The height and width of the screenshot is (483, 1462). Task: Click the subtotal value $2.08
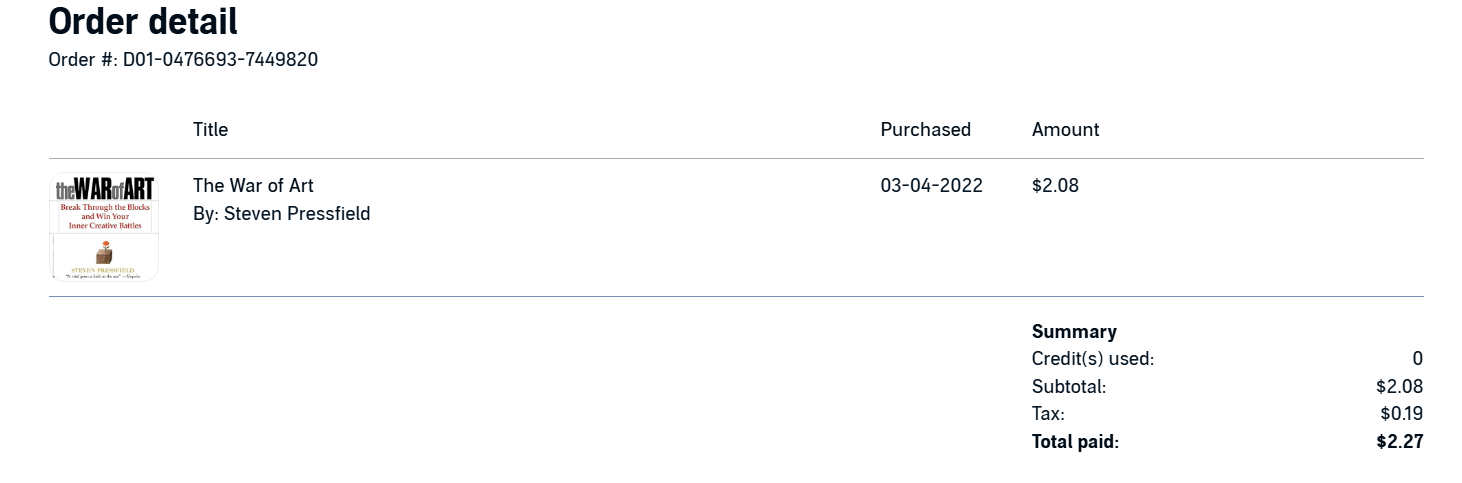(x=1399, y=387)
